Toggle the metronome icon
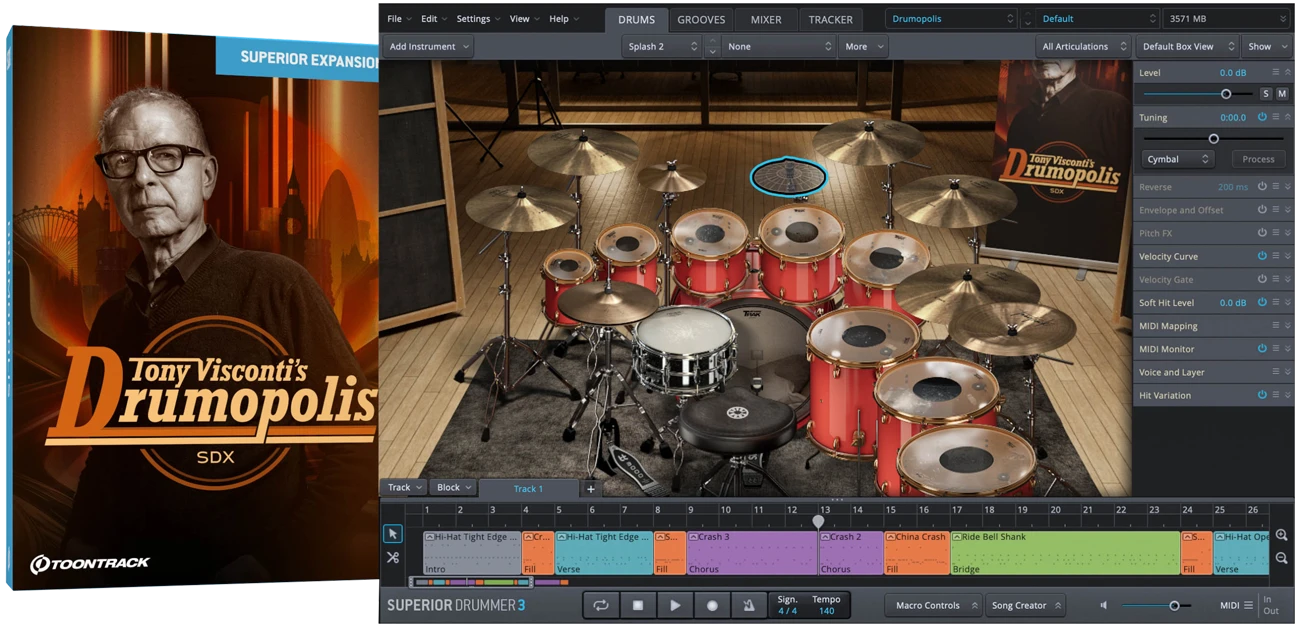Image resolution: width=1300 pixels, height=626 pixels. click(x=748, y=605)
